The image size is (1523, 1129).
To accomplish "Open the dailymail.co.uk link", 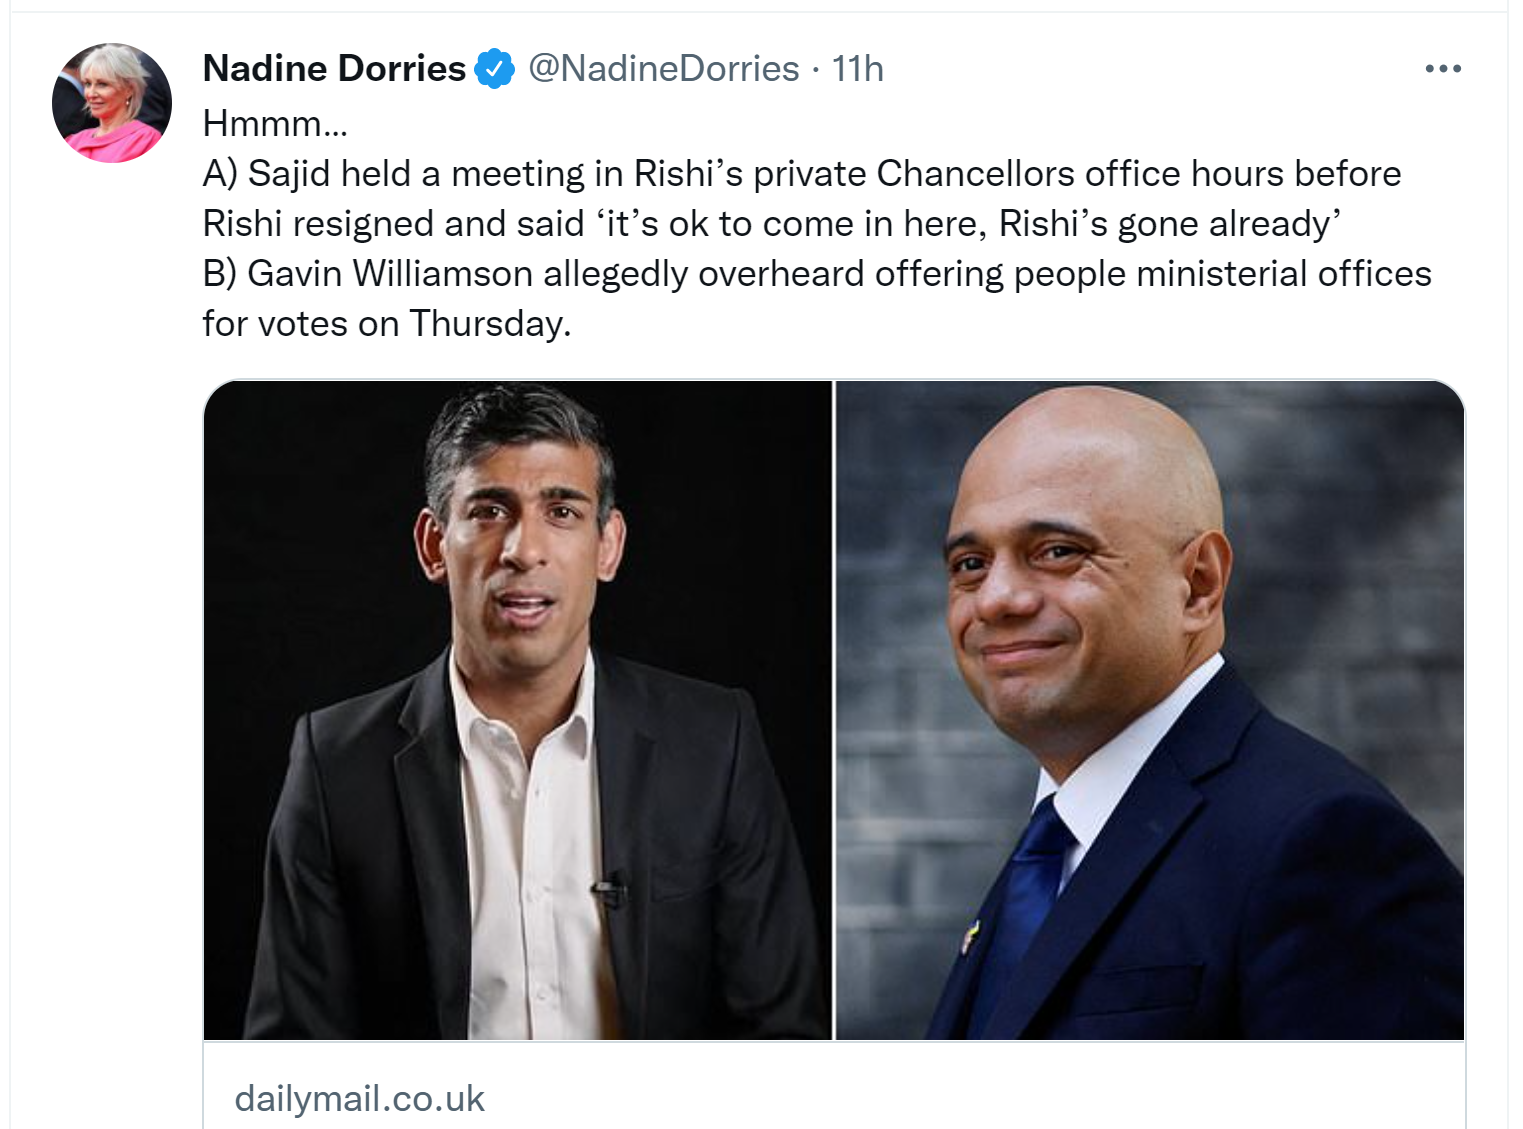I will tap(359, 1099).
